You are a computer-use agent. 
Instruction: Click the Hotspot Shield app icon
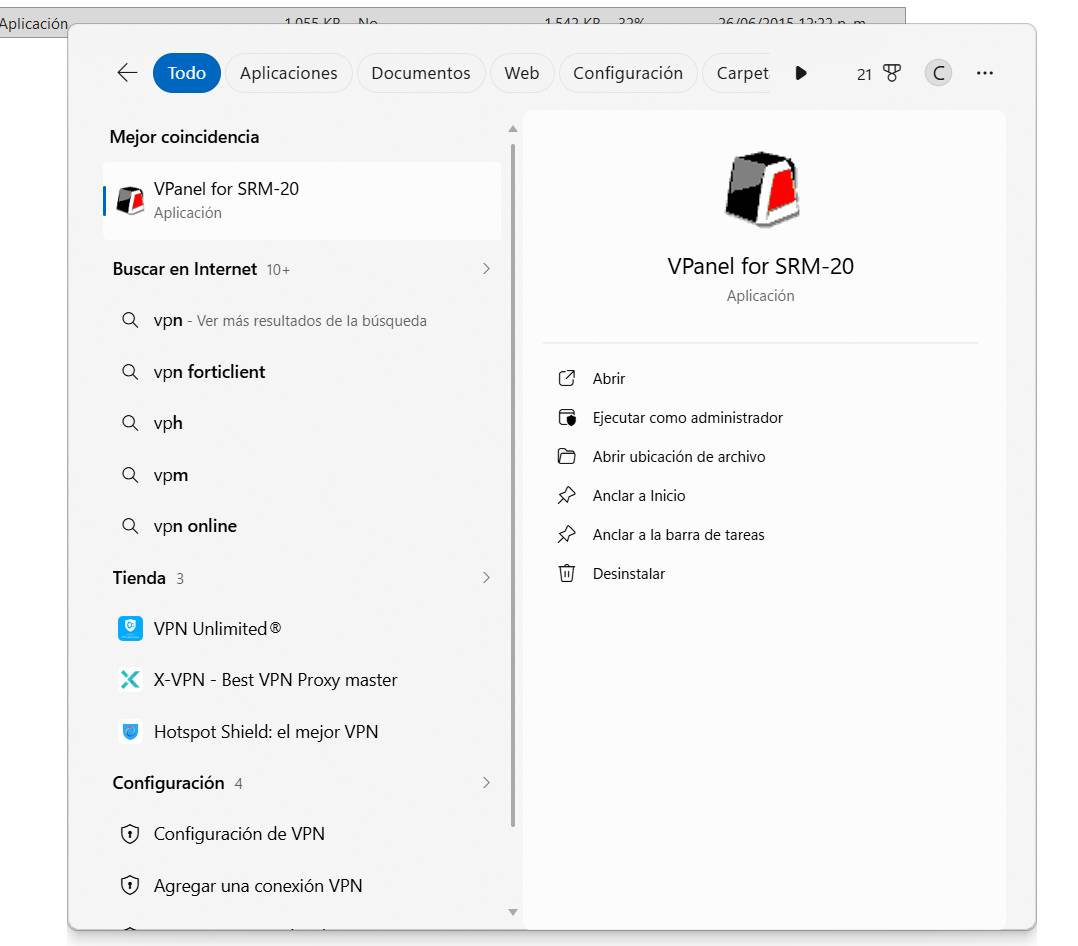click(130, 732)
